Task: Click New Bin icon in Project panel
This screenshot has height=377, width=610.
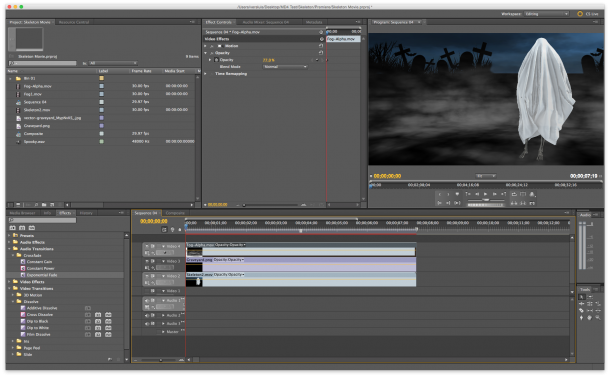Action: 44,204
